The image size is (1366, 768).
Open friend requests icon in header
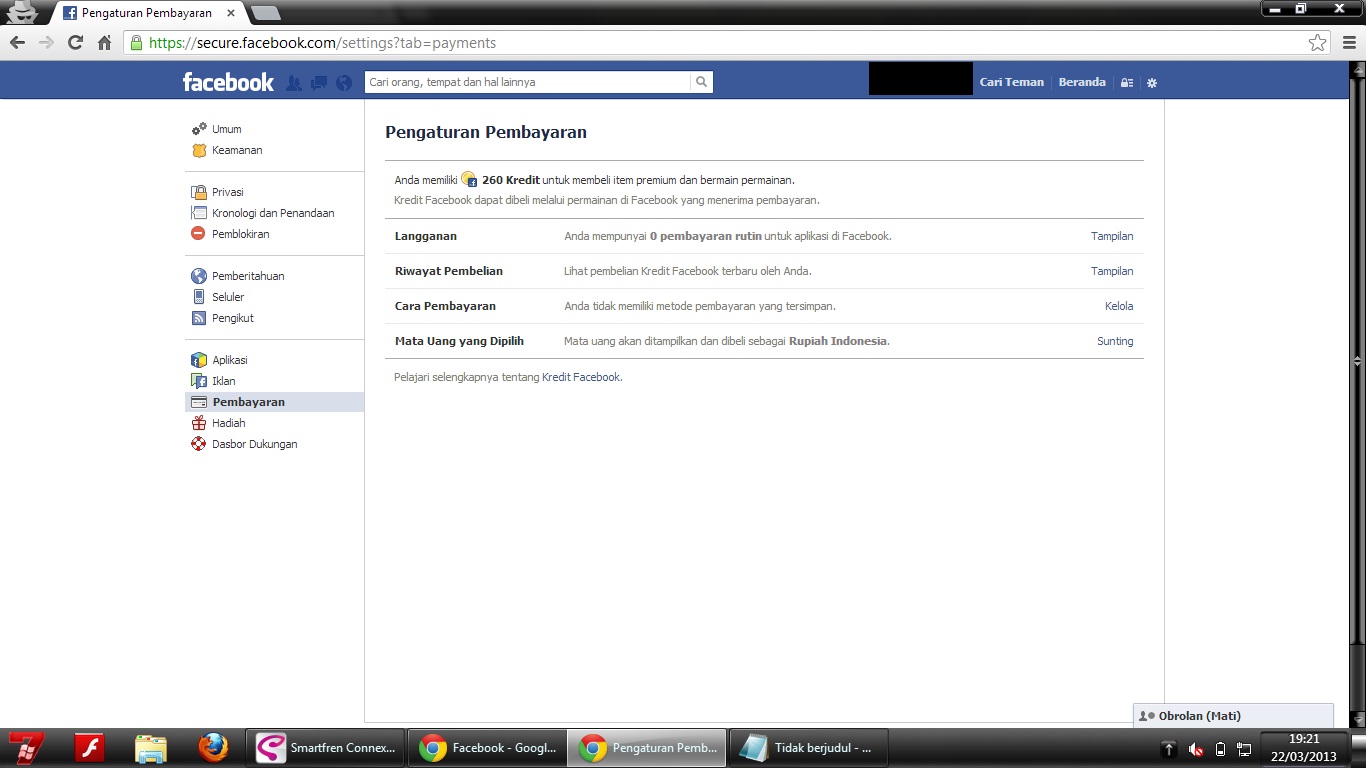click(x=294, y=83)
